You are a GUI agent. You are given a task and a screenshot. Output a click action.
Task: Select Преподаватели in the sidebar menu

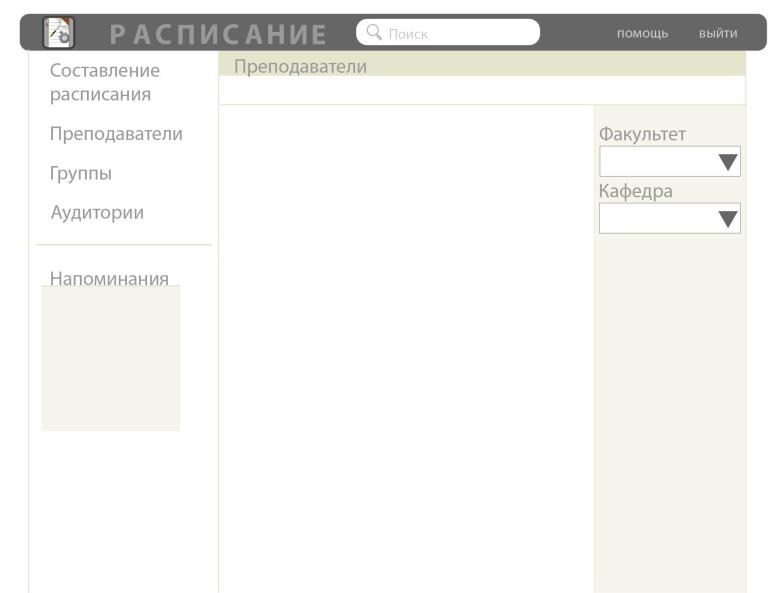tap(116, 134)
